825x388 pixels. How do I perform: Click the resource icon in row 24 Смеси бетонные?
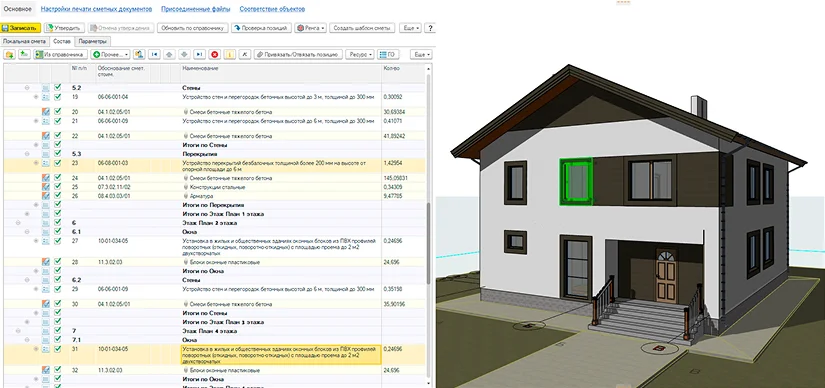pyautogui.click(x=46, y=178)
